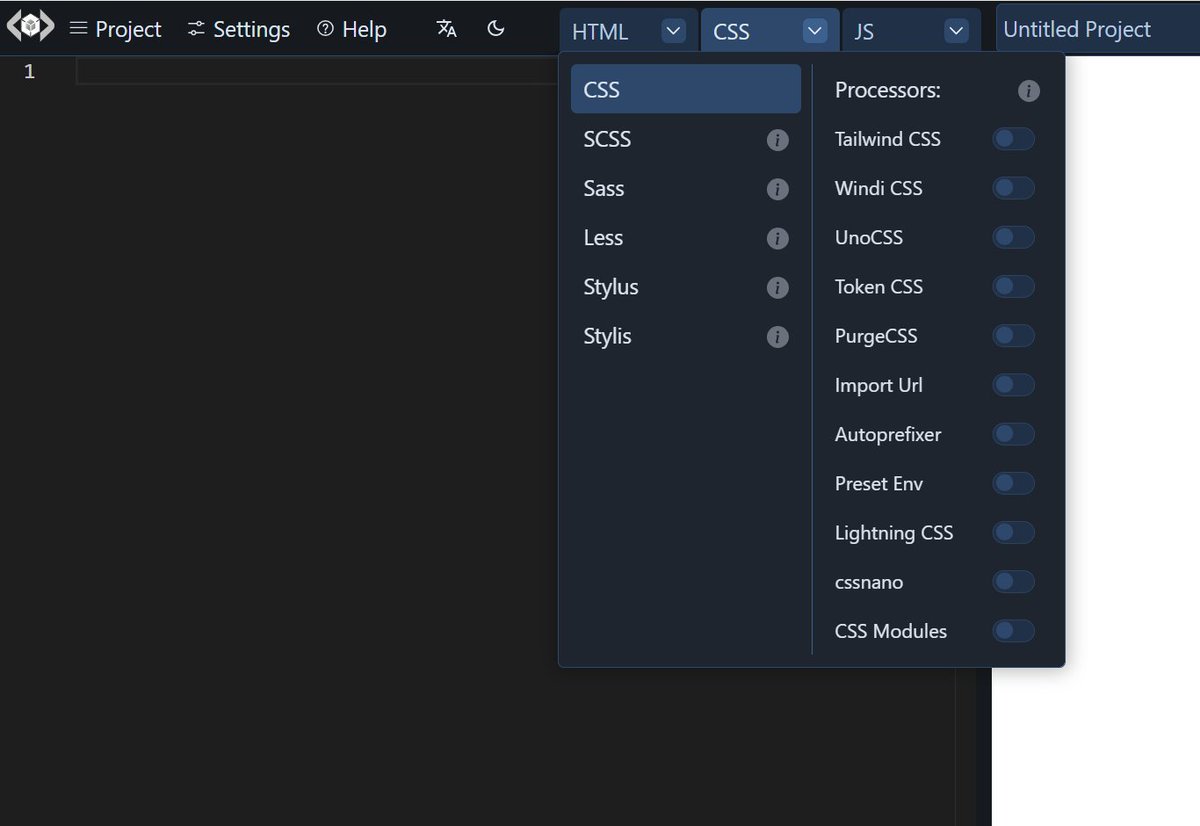Switch theme with the moon icon
Viewport: 1200px width, 826px height.
point(496,29)
